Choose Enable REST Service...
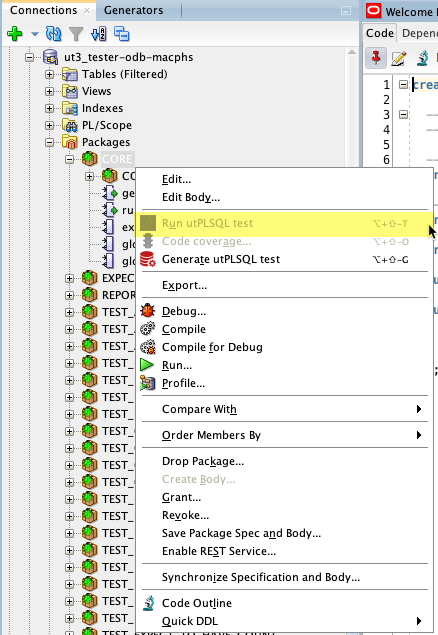438x635 pixels. [285, 551]
